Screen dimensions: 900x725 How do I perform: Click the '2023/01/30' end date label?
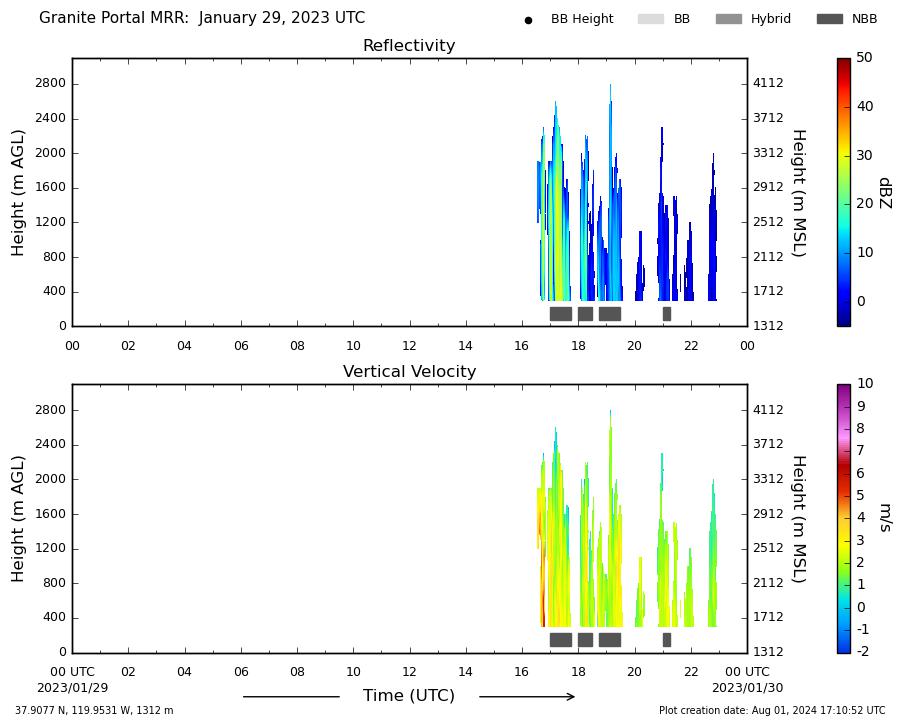747,688
